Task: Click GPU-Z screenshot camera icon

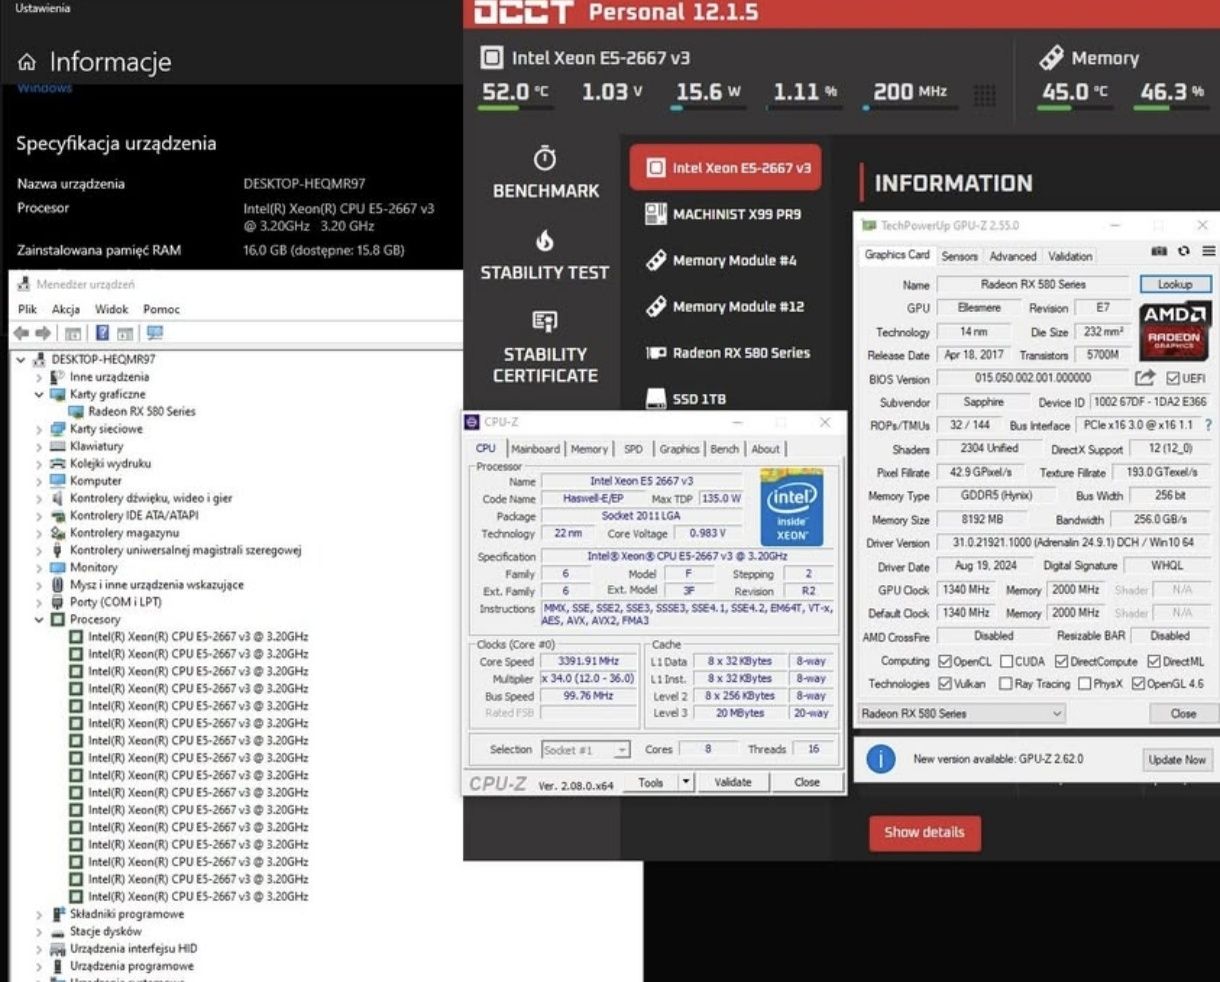Action: tap(1159, 251)
